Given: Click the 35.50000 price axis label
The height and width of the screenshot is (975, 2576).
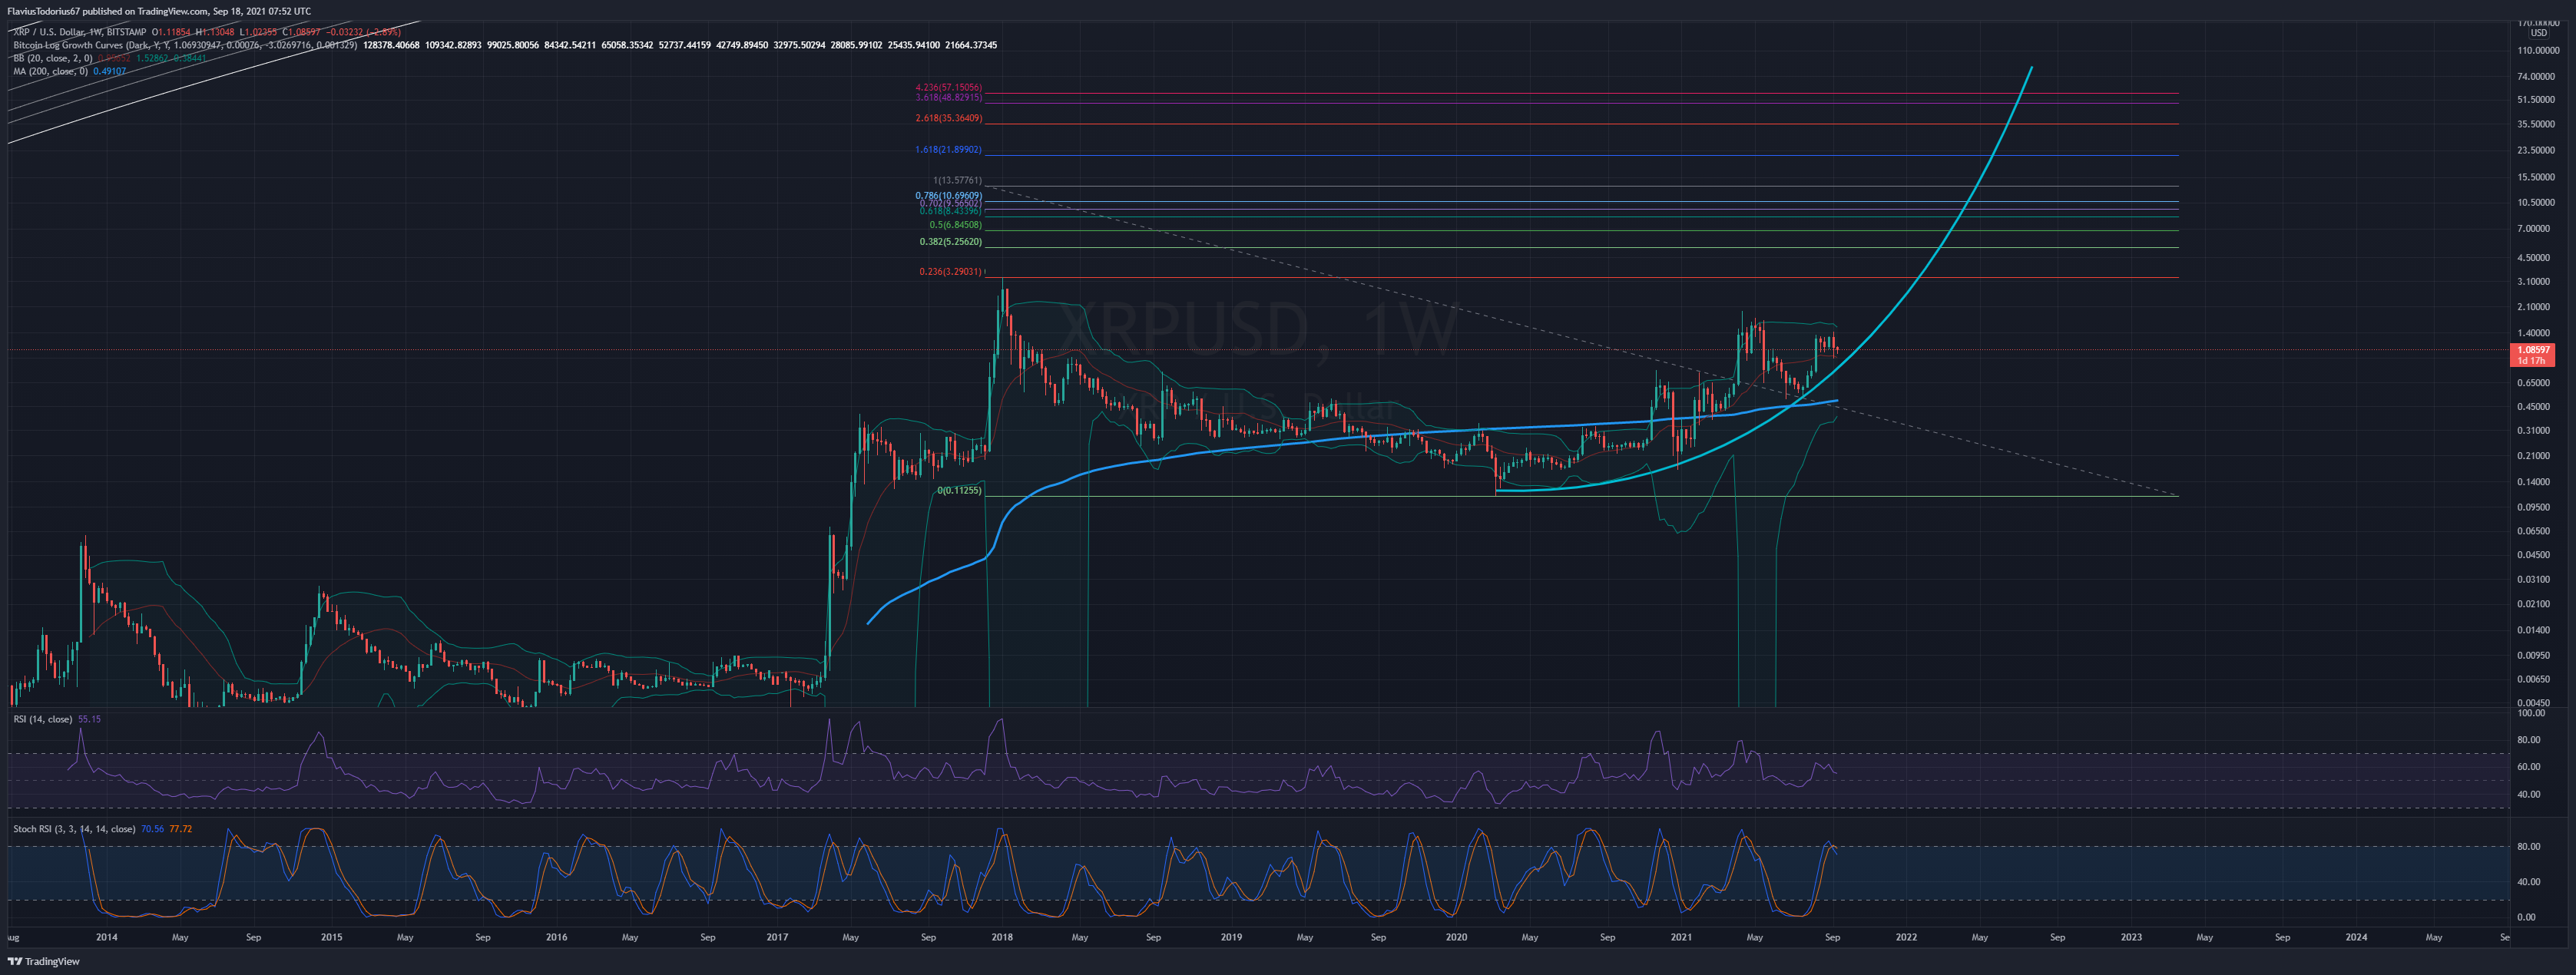Looking at the screenshot, I should (2536, 125).
